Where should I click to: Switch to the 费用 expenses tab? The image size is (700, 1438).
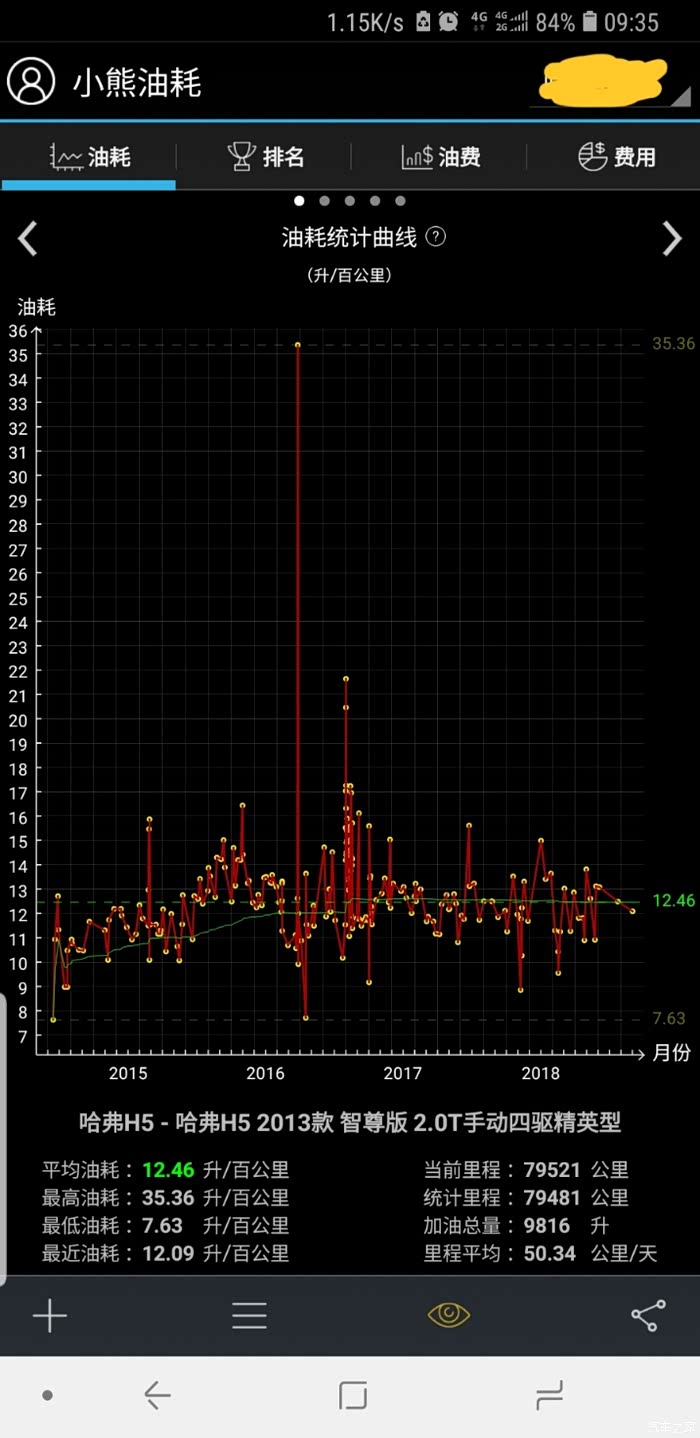point(616,157)
